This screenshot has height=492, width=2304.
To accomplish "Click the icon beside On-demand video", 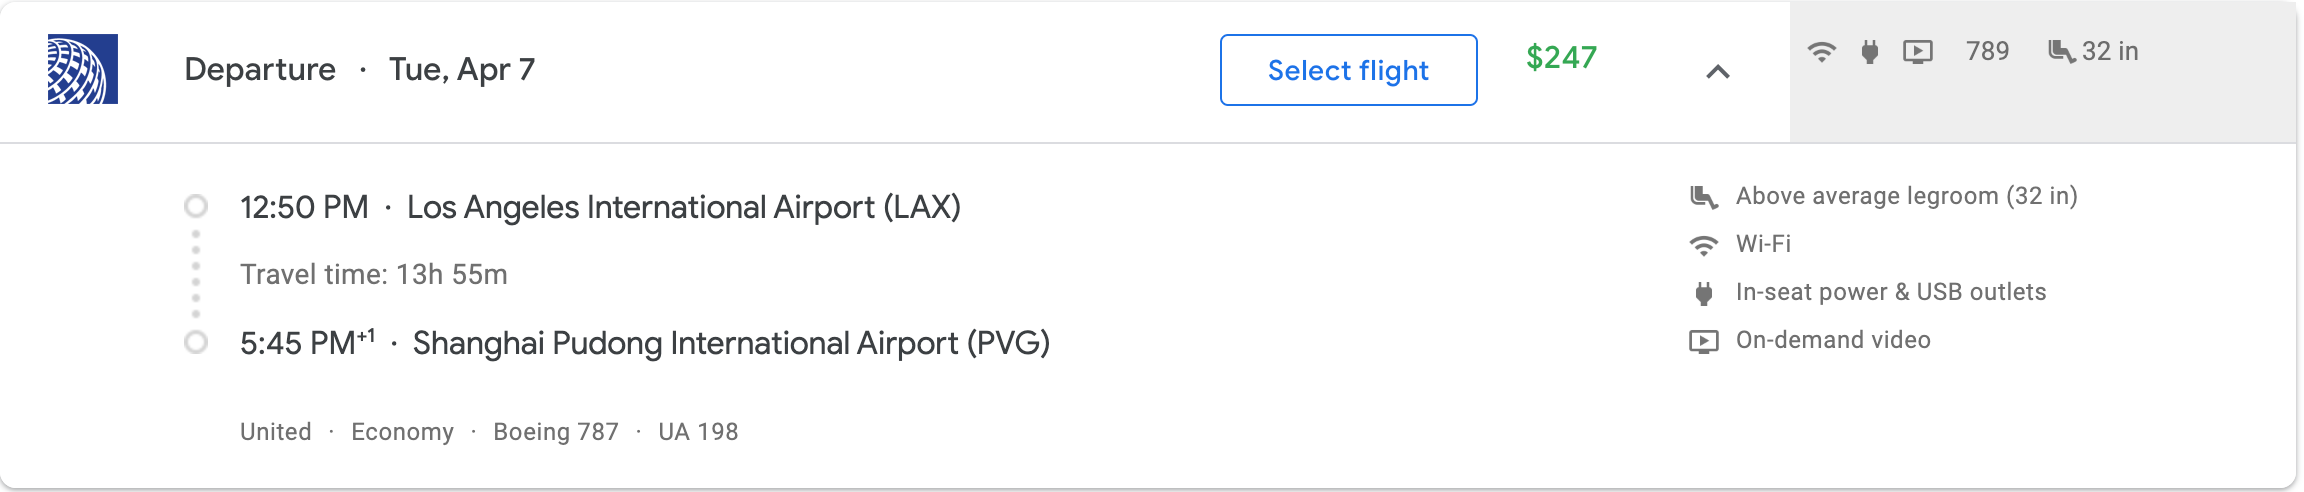I will 1703,341.
